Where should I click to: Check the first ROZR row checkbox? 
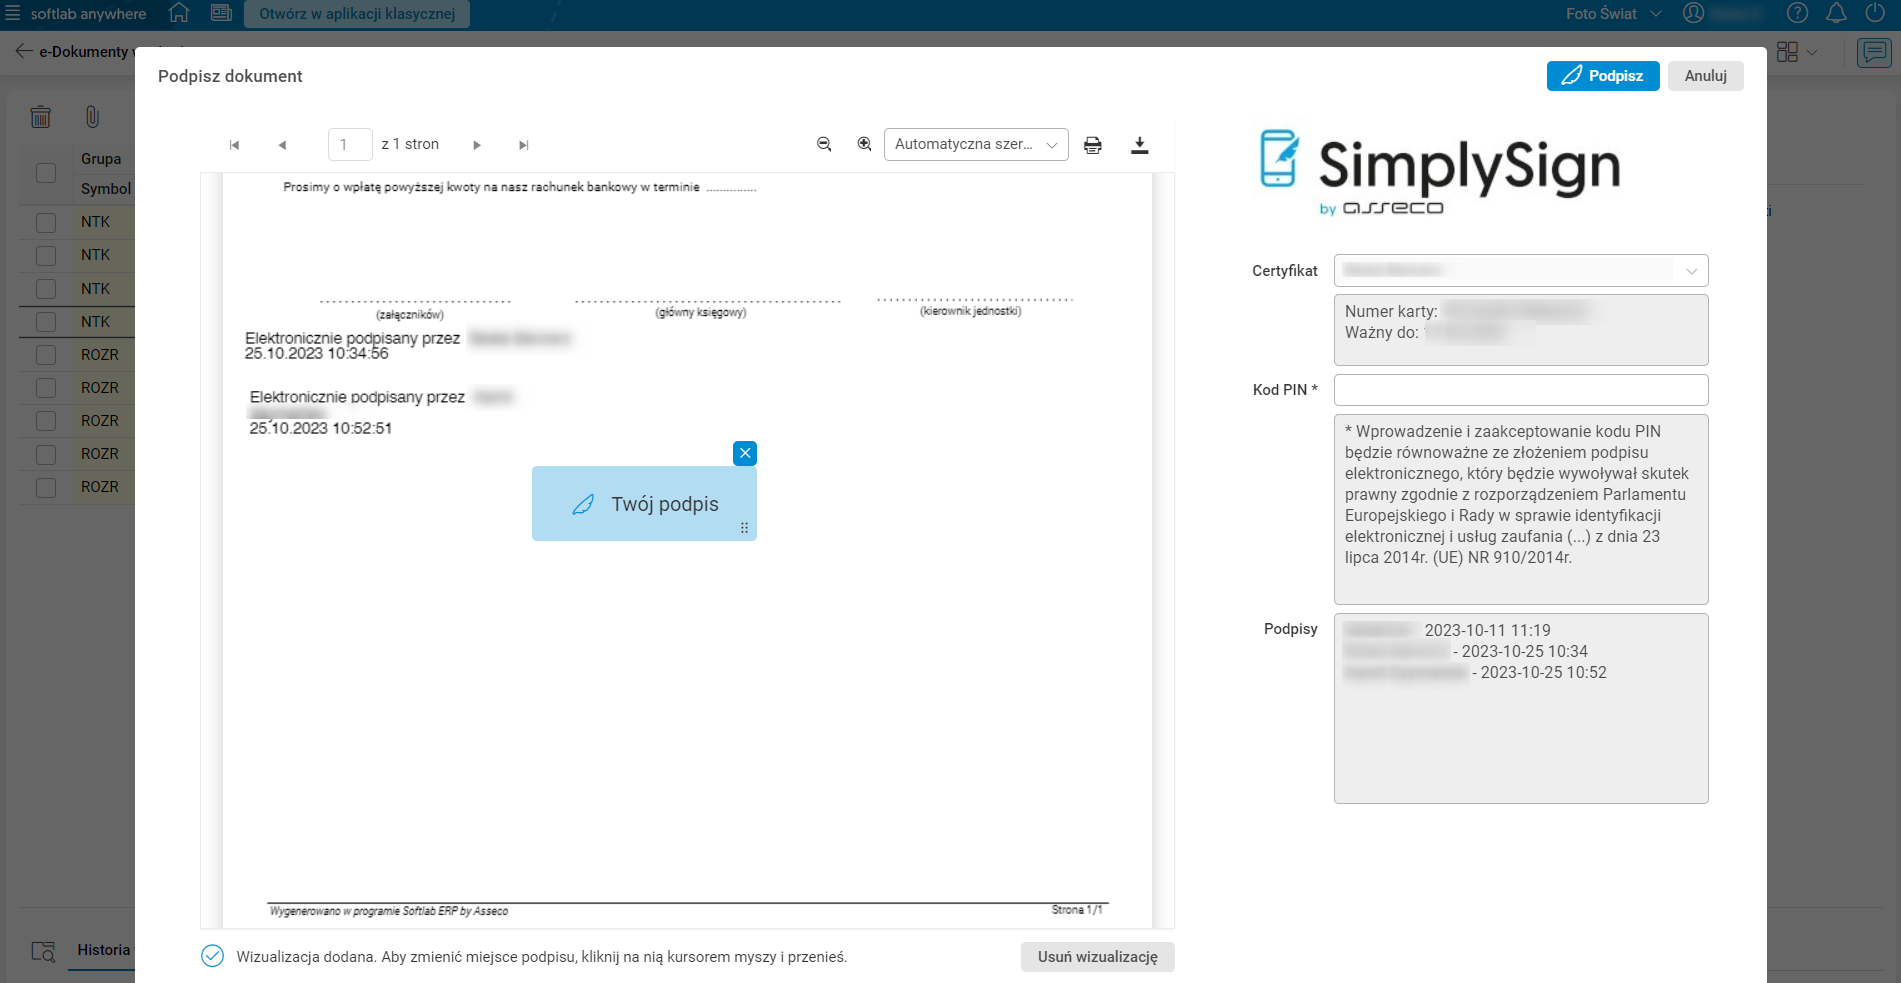pos(46,355)
